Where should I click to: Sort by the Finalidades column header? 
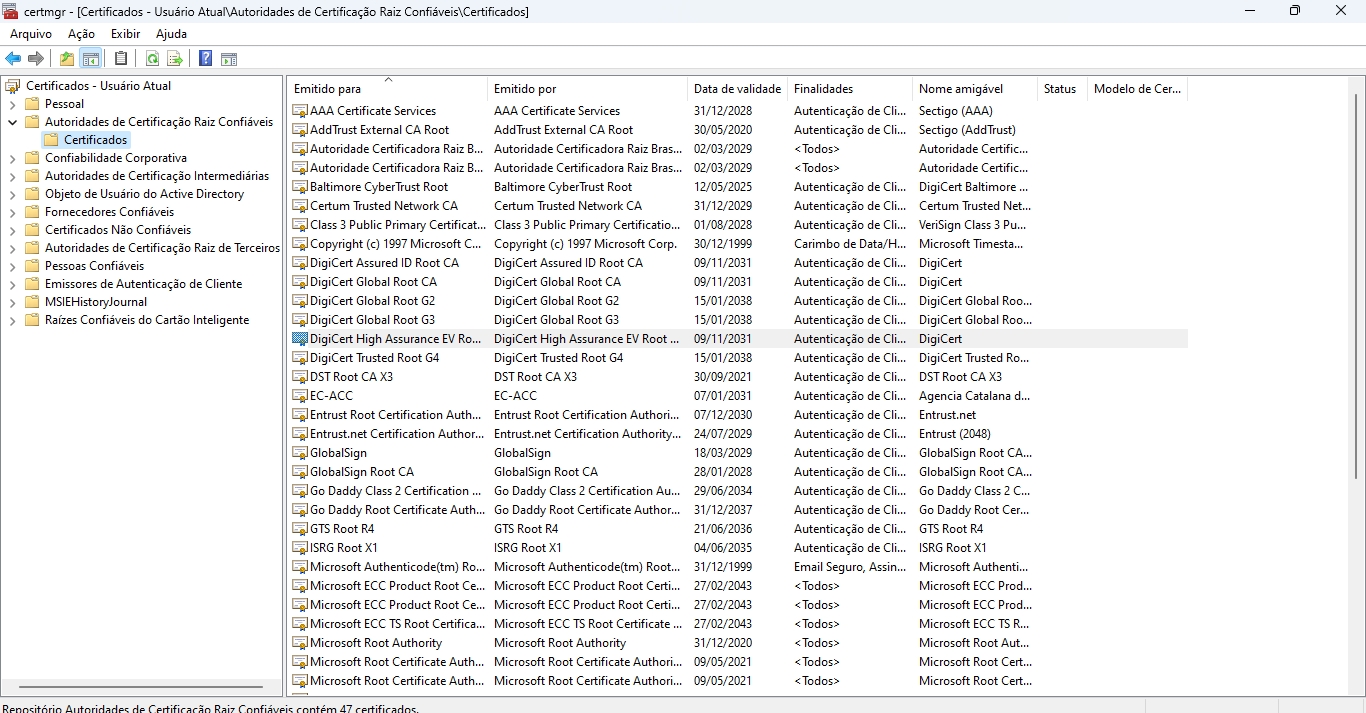point(850,89)
